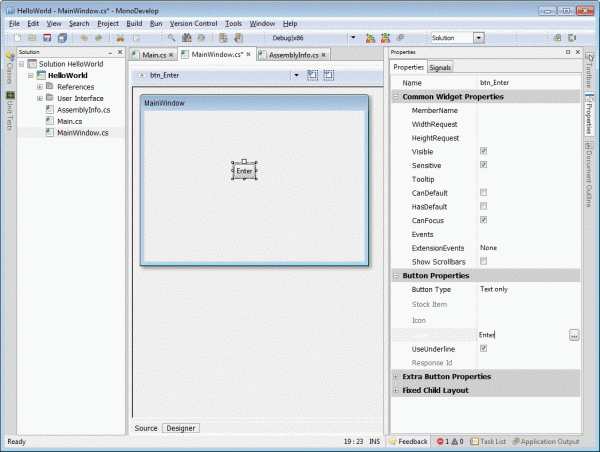Toggle the CanFocus checkbox

click(x=484, y=220)
